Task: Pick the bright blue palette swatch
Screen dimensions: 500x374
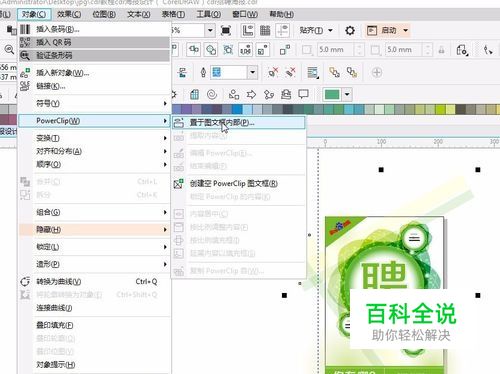Action: click(237, 109)
